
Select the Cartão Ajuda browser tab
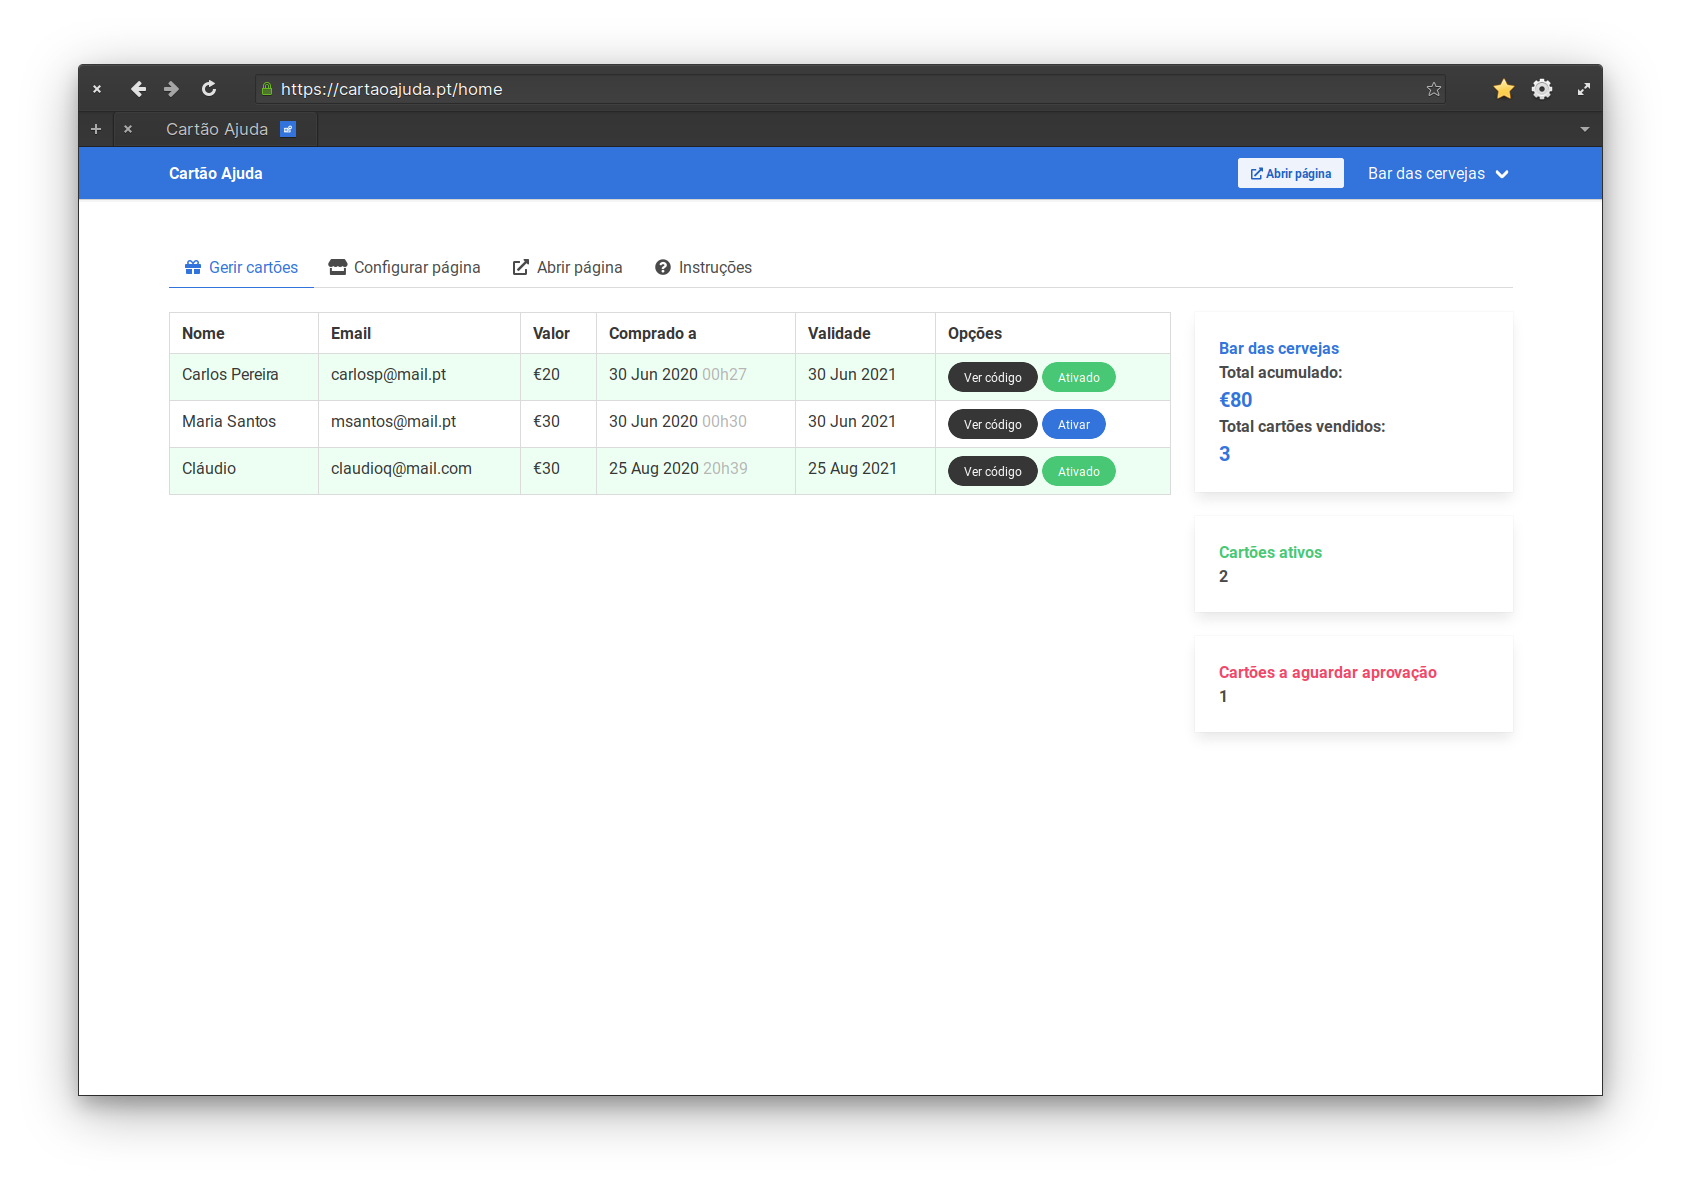(x=218, y=129)
